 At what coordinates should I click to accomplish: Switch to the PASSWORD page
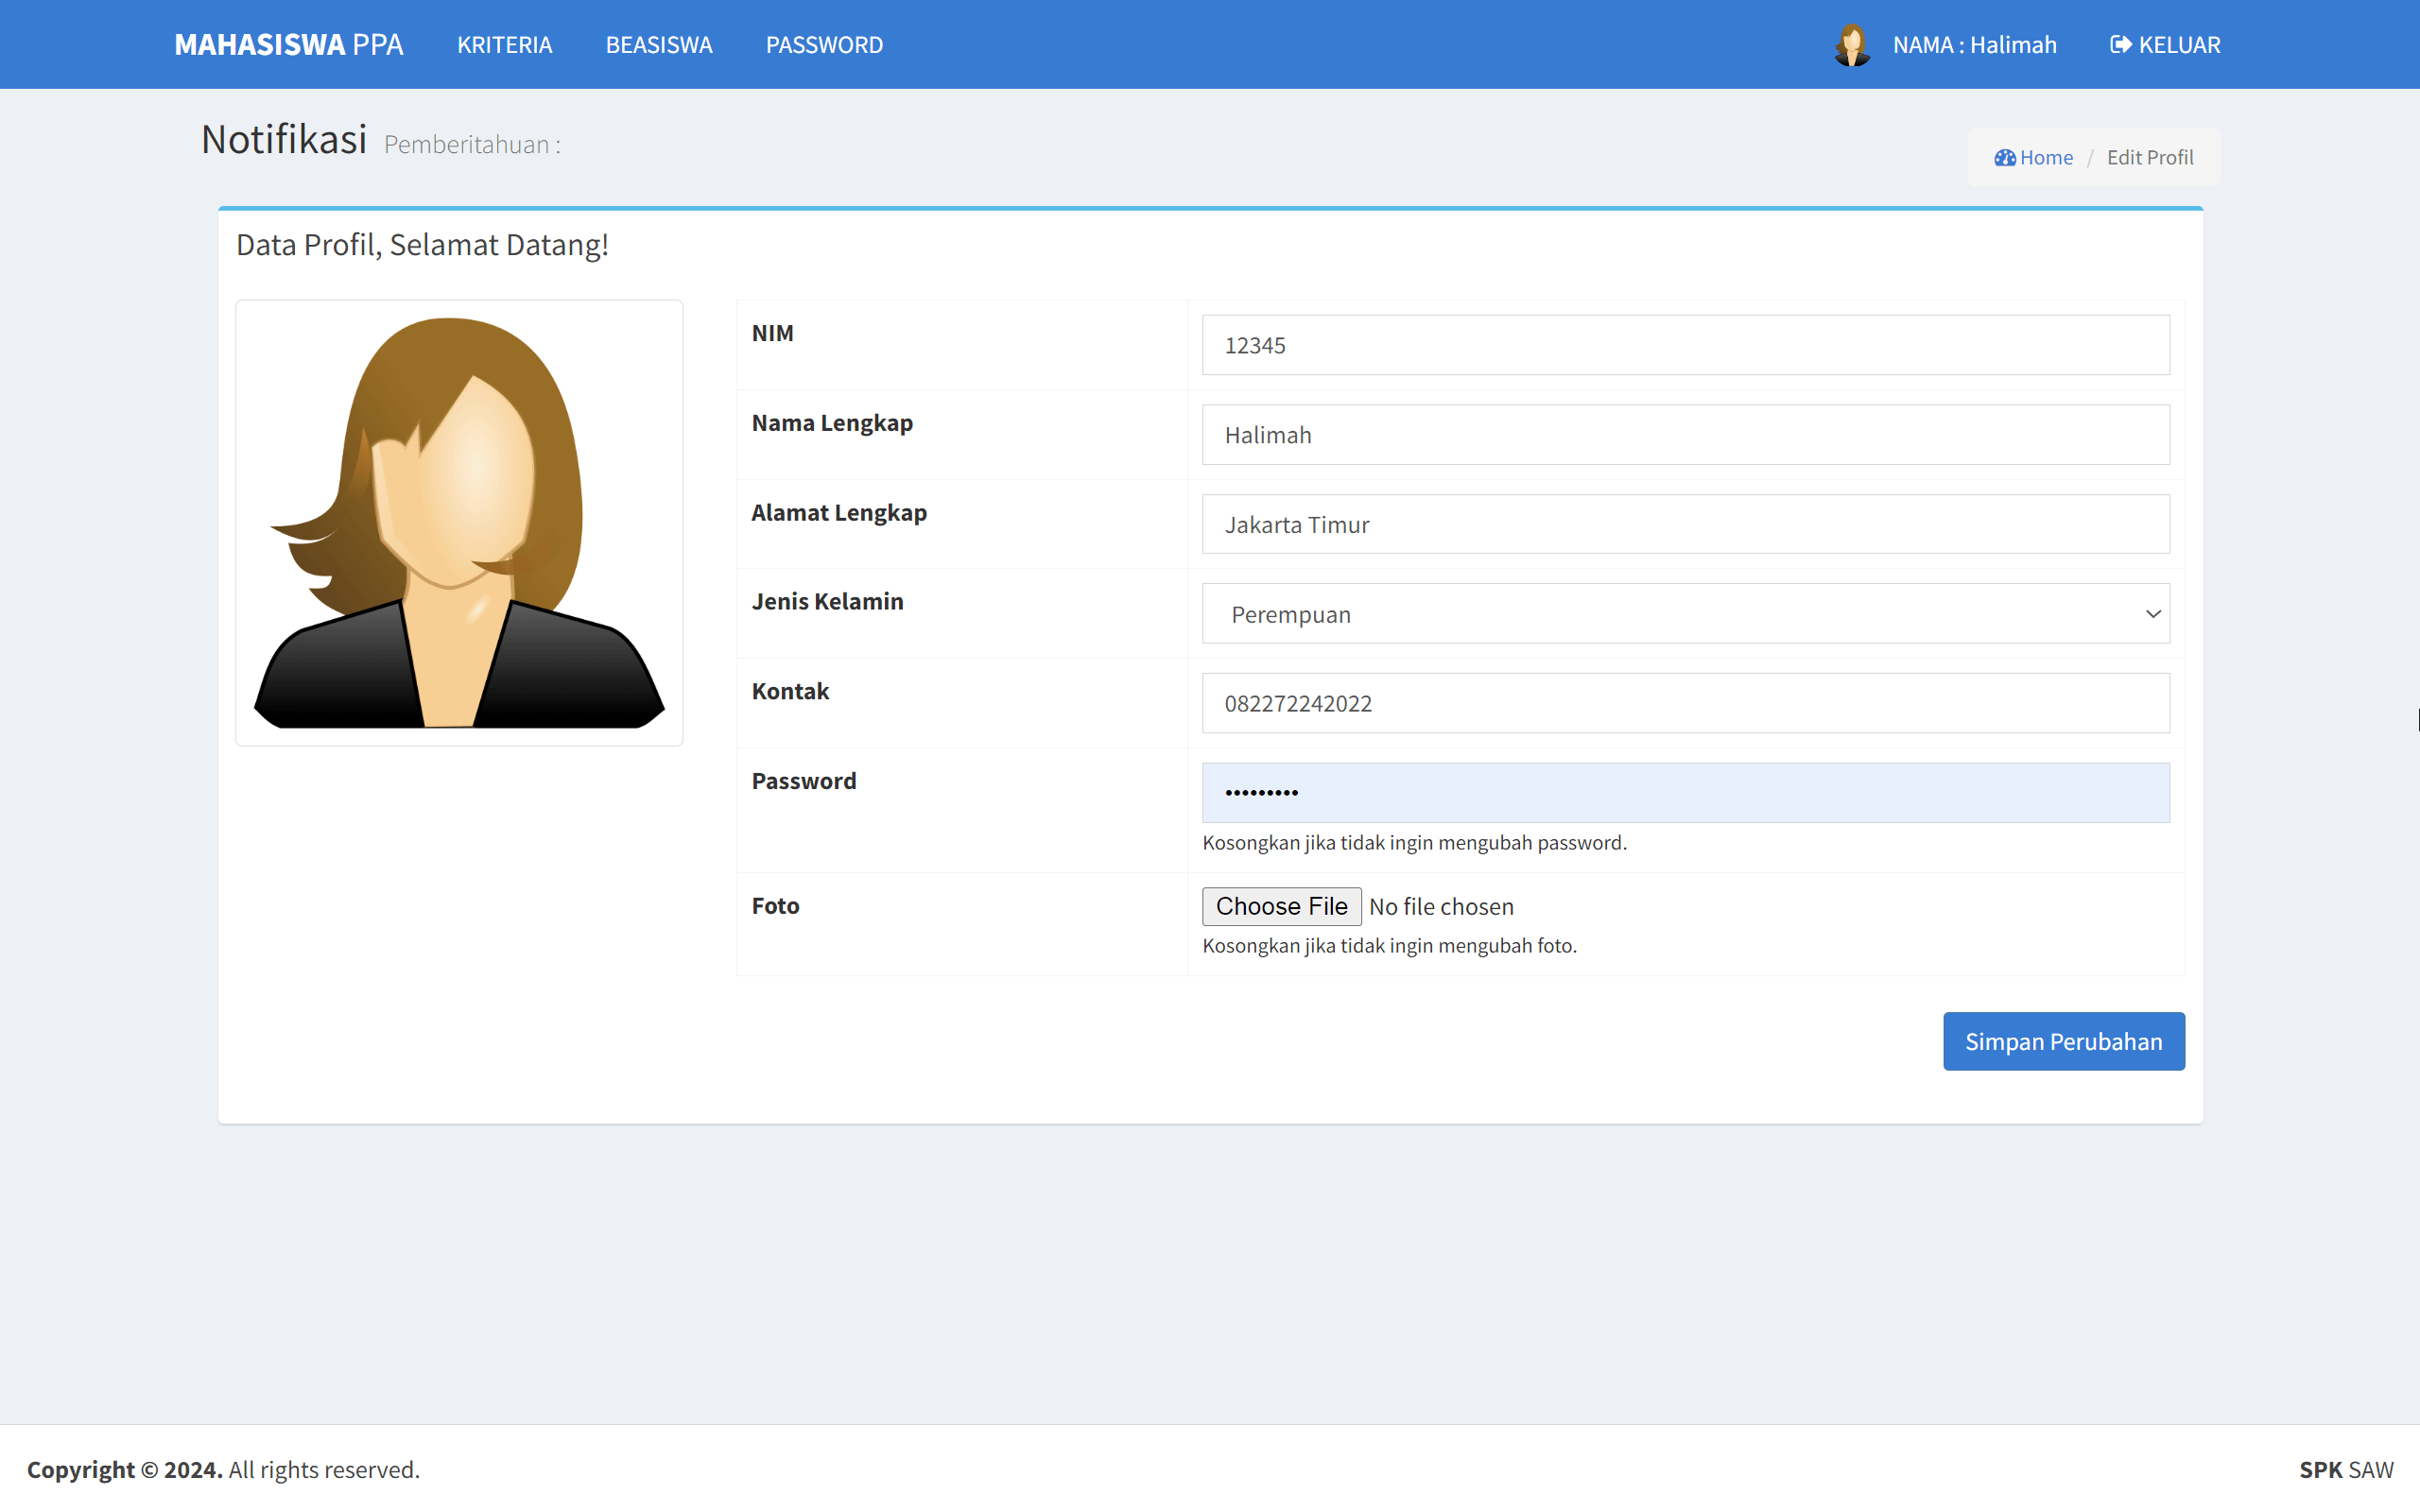click(823, 44)
